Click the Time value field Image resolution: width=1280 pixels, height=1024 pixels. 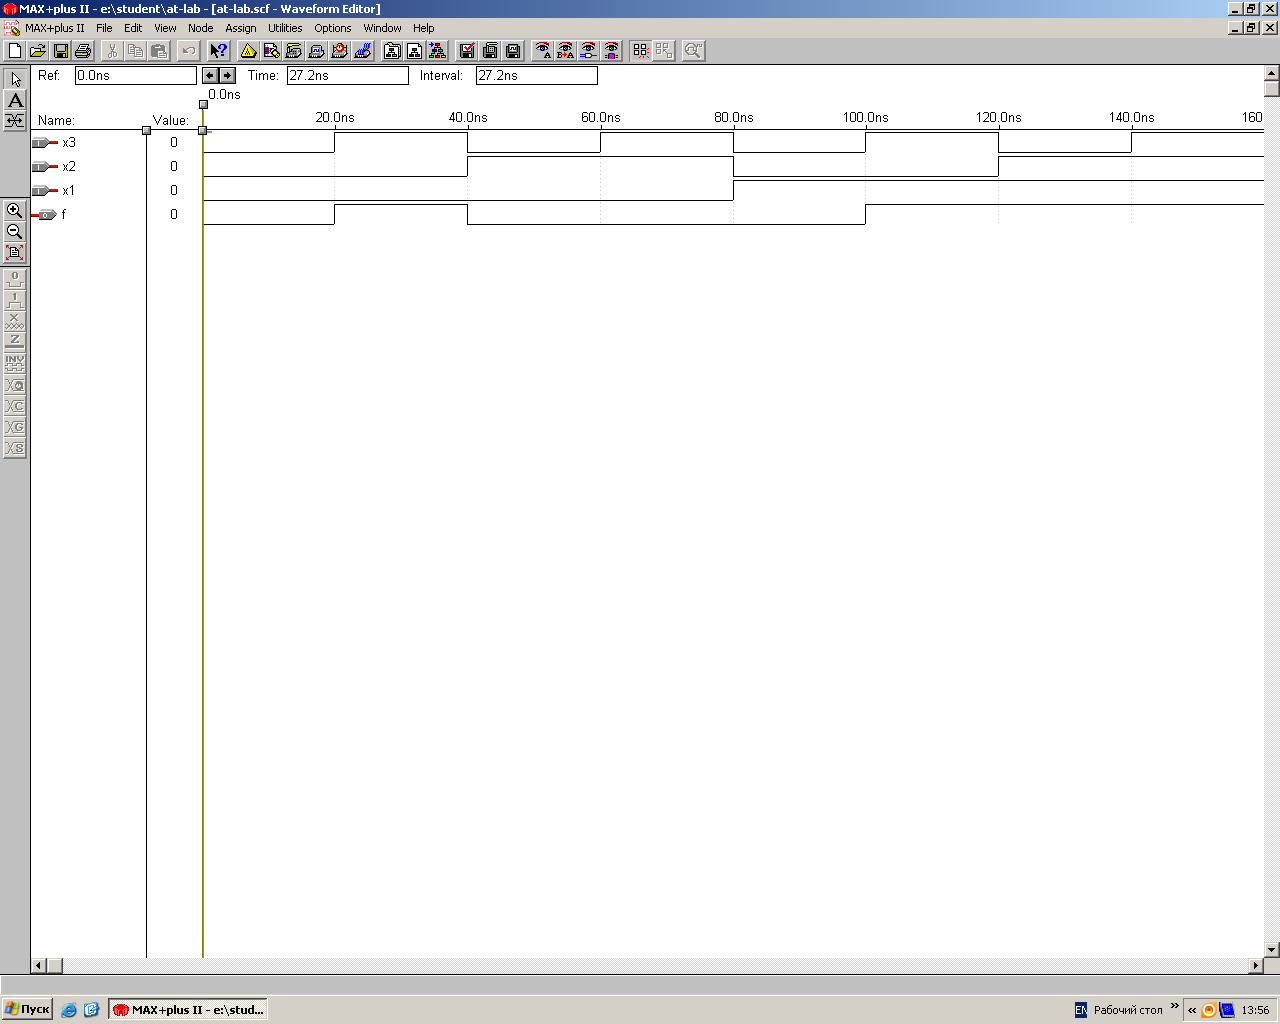click(348, 75)
